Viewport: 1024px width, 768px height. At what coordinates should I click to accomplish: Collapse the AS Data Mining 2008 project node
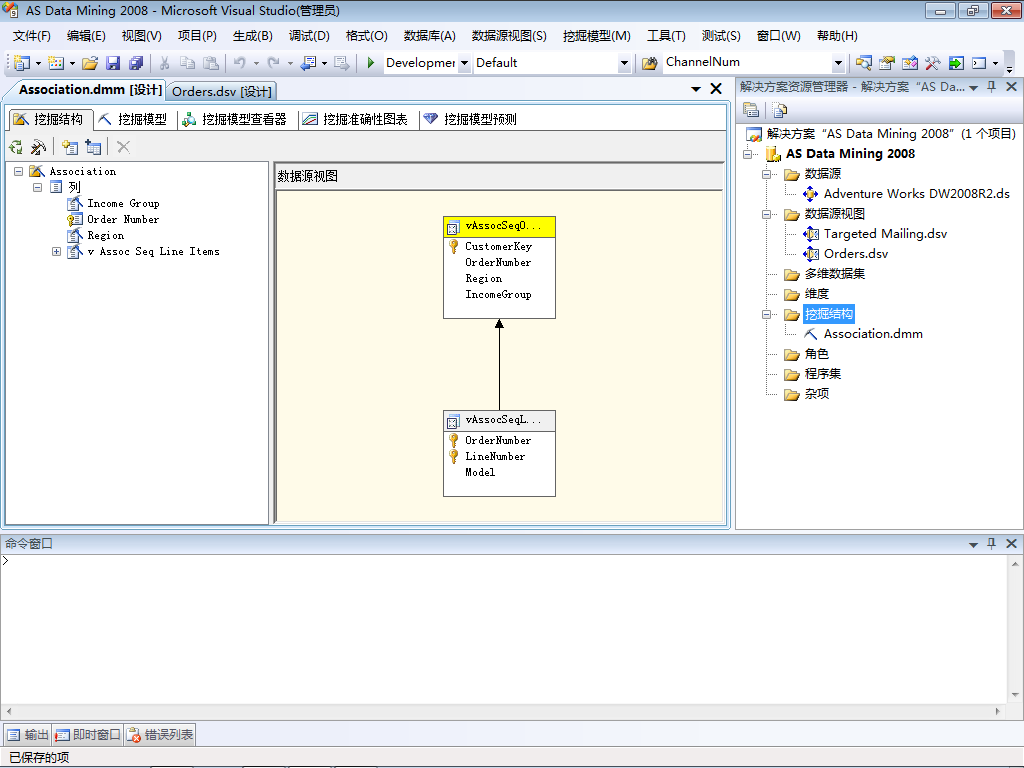pos(748,154)
